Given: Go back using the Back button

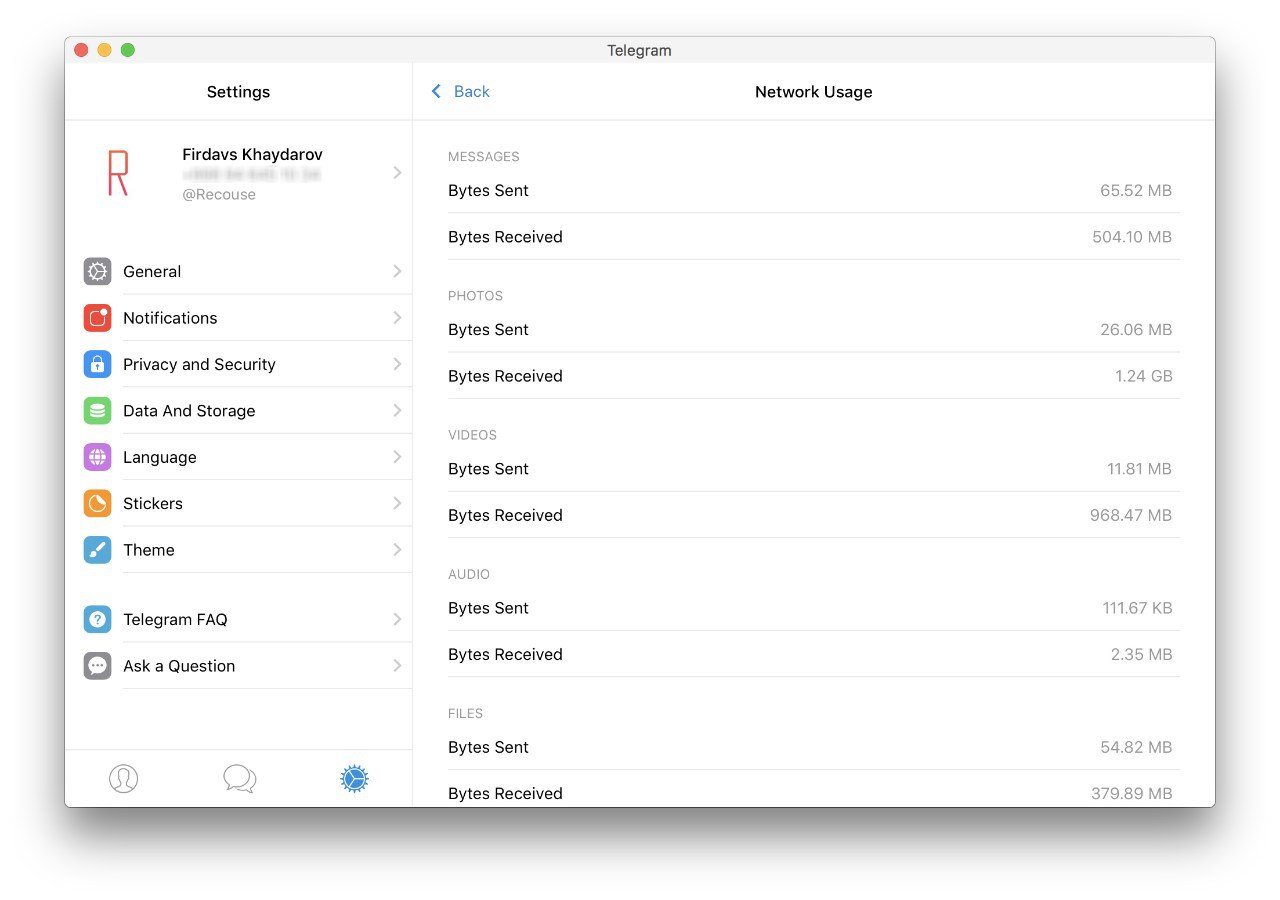Looking at the screenshot, I should [460, 92].
